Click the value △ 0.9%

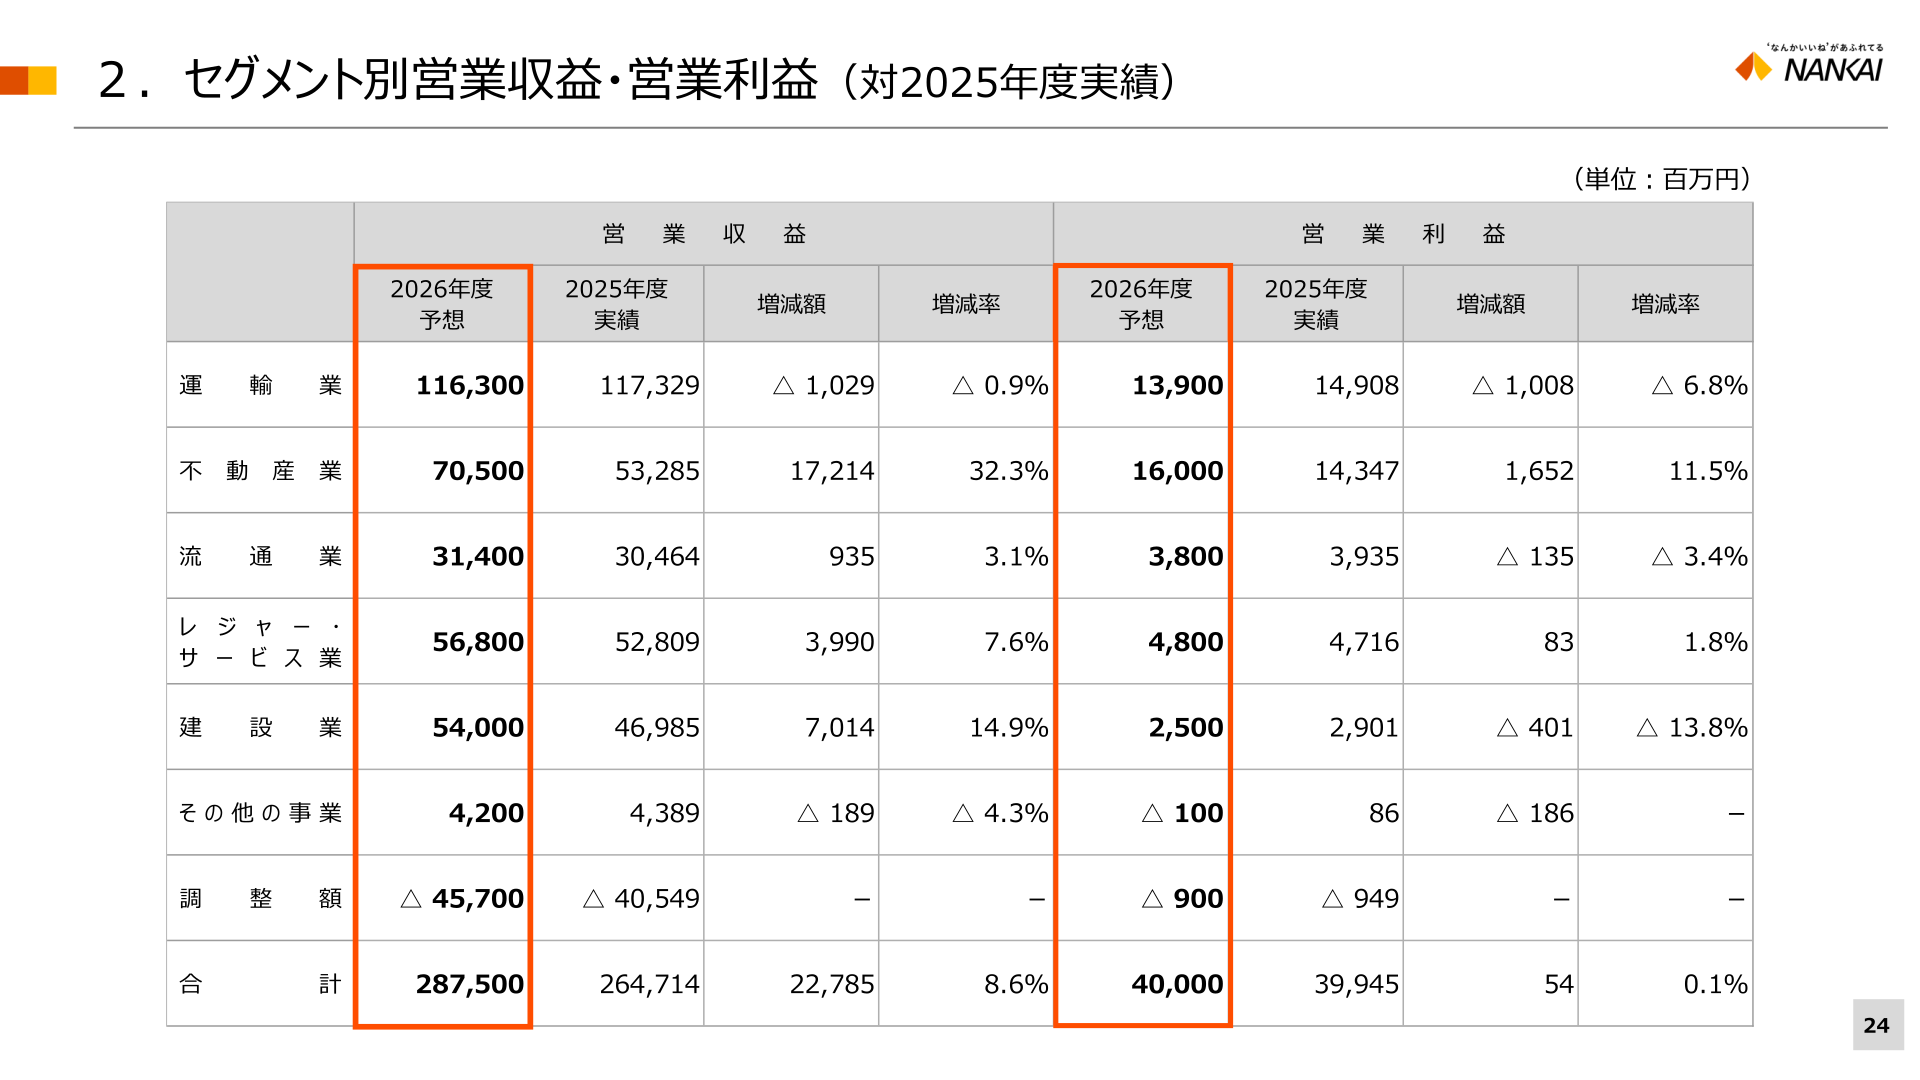point(1000,385)
